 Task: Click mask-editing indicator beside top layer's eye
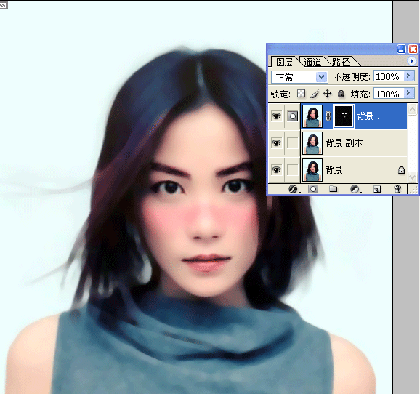tap(293, 116)
